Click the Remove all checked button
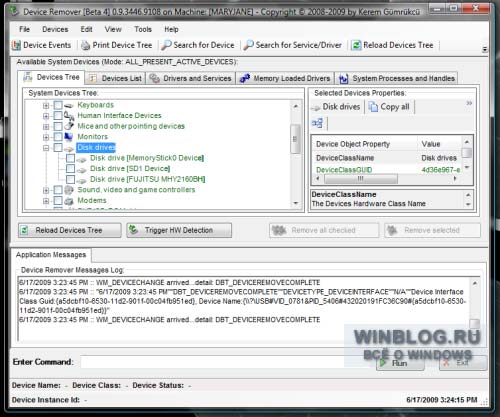Screen dimensions: 500x417 [324, 230]
